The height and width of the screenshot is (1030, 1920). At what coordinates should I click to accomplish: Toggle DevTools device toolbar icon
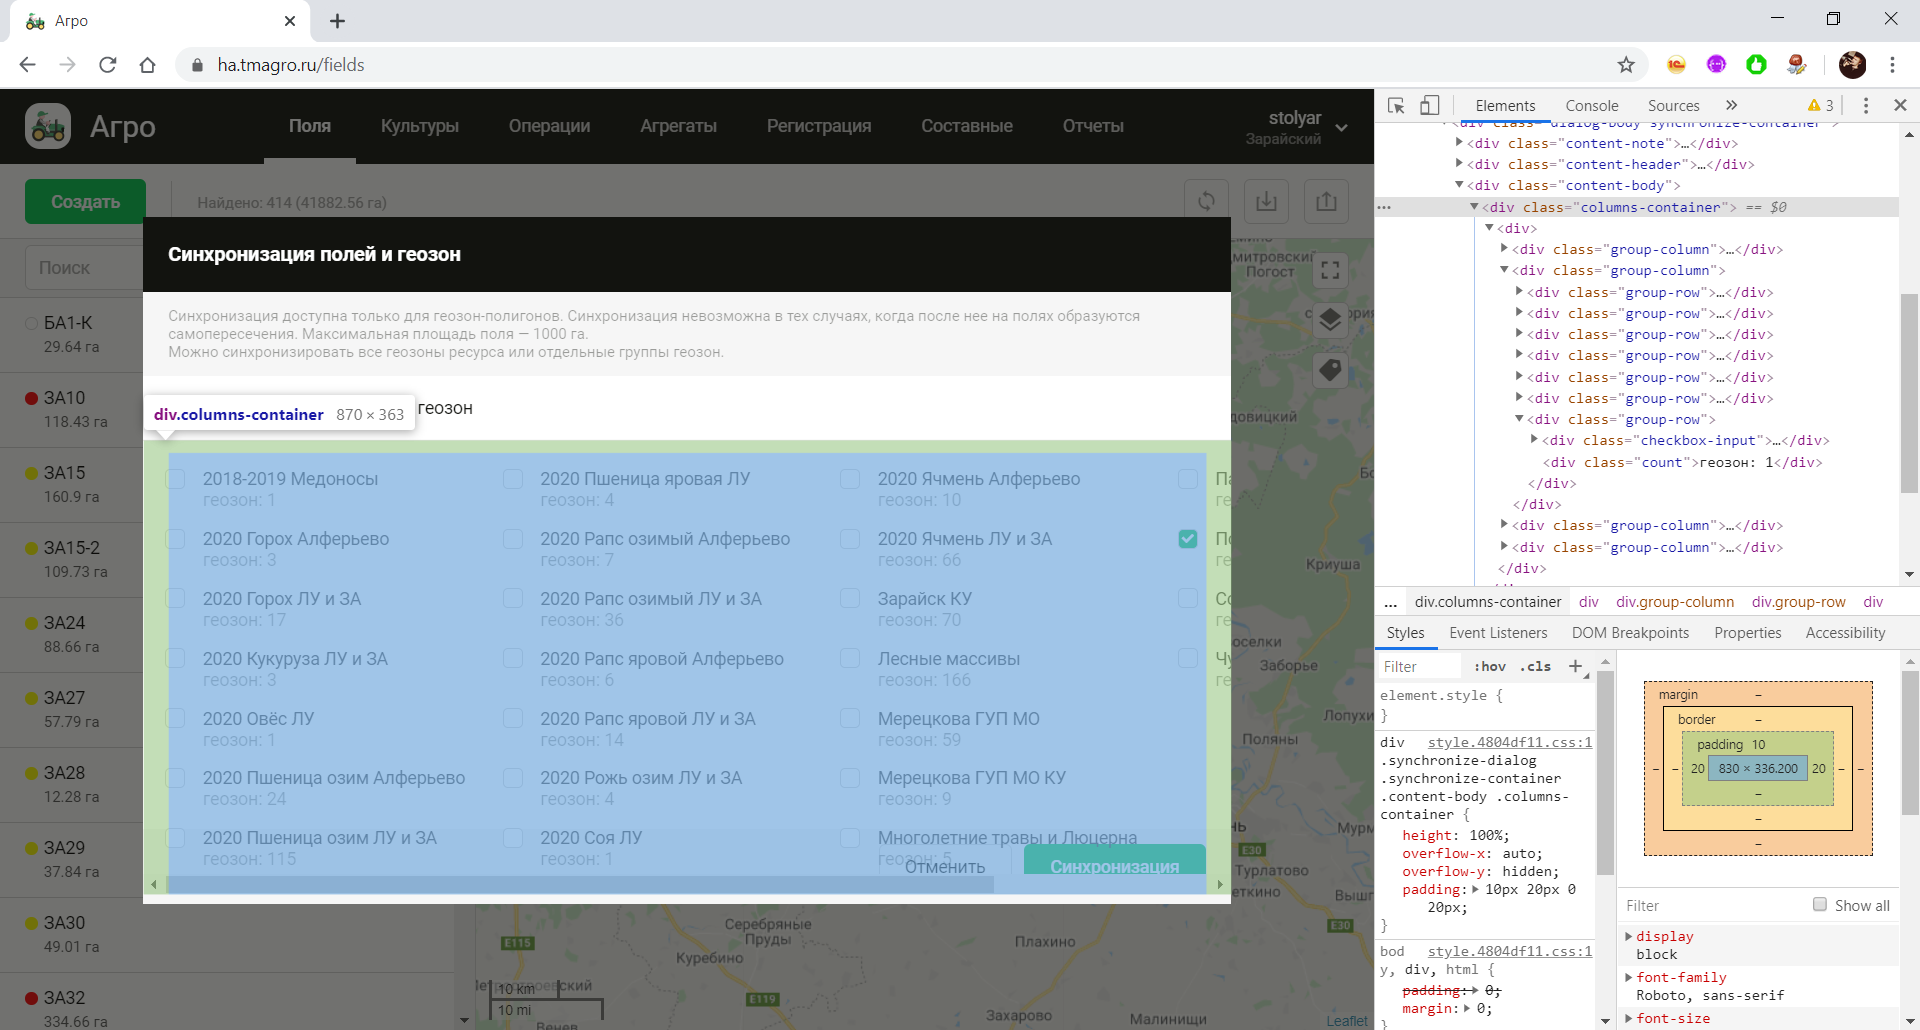[1430, 105]
